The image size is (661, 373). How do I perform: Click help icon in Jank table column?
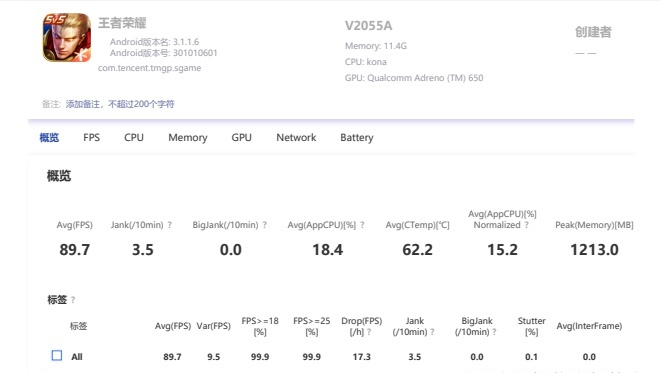(432, 332)
